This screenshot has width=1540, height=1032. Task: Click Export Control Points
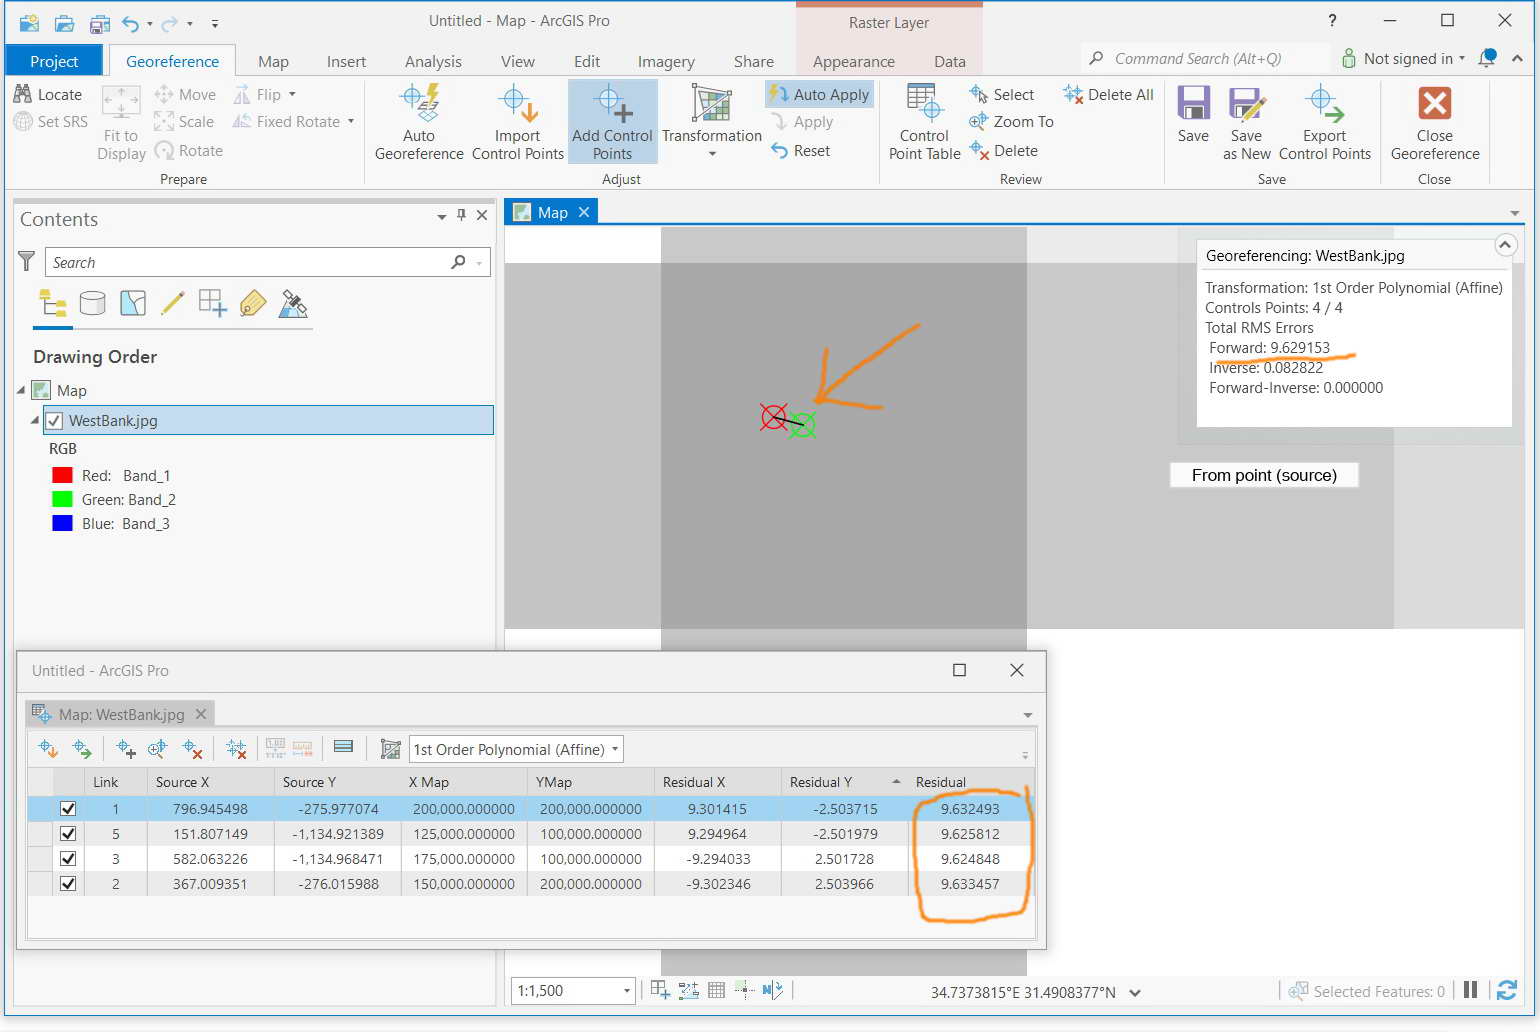point(1324,123)
